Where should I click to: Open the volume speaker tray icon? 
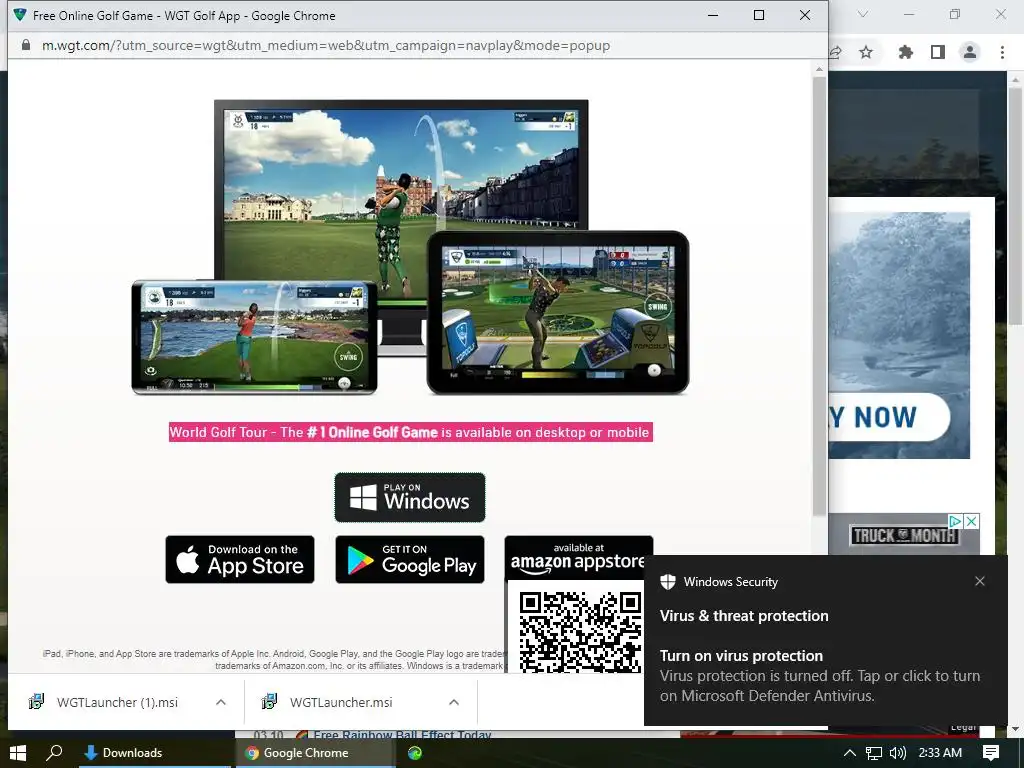[x=898, y=753]
